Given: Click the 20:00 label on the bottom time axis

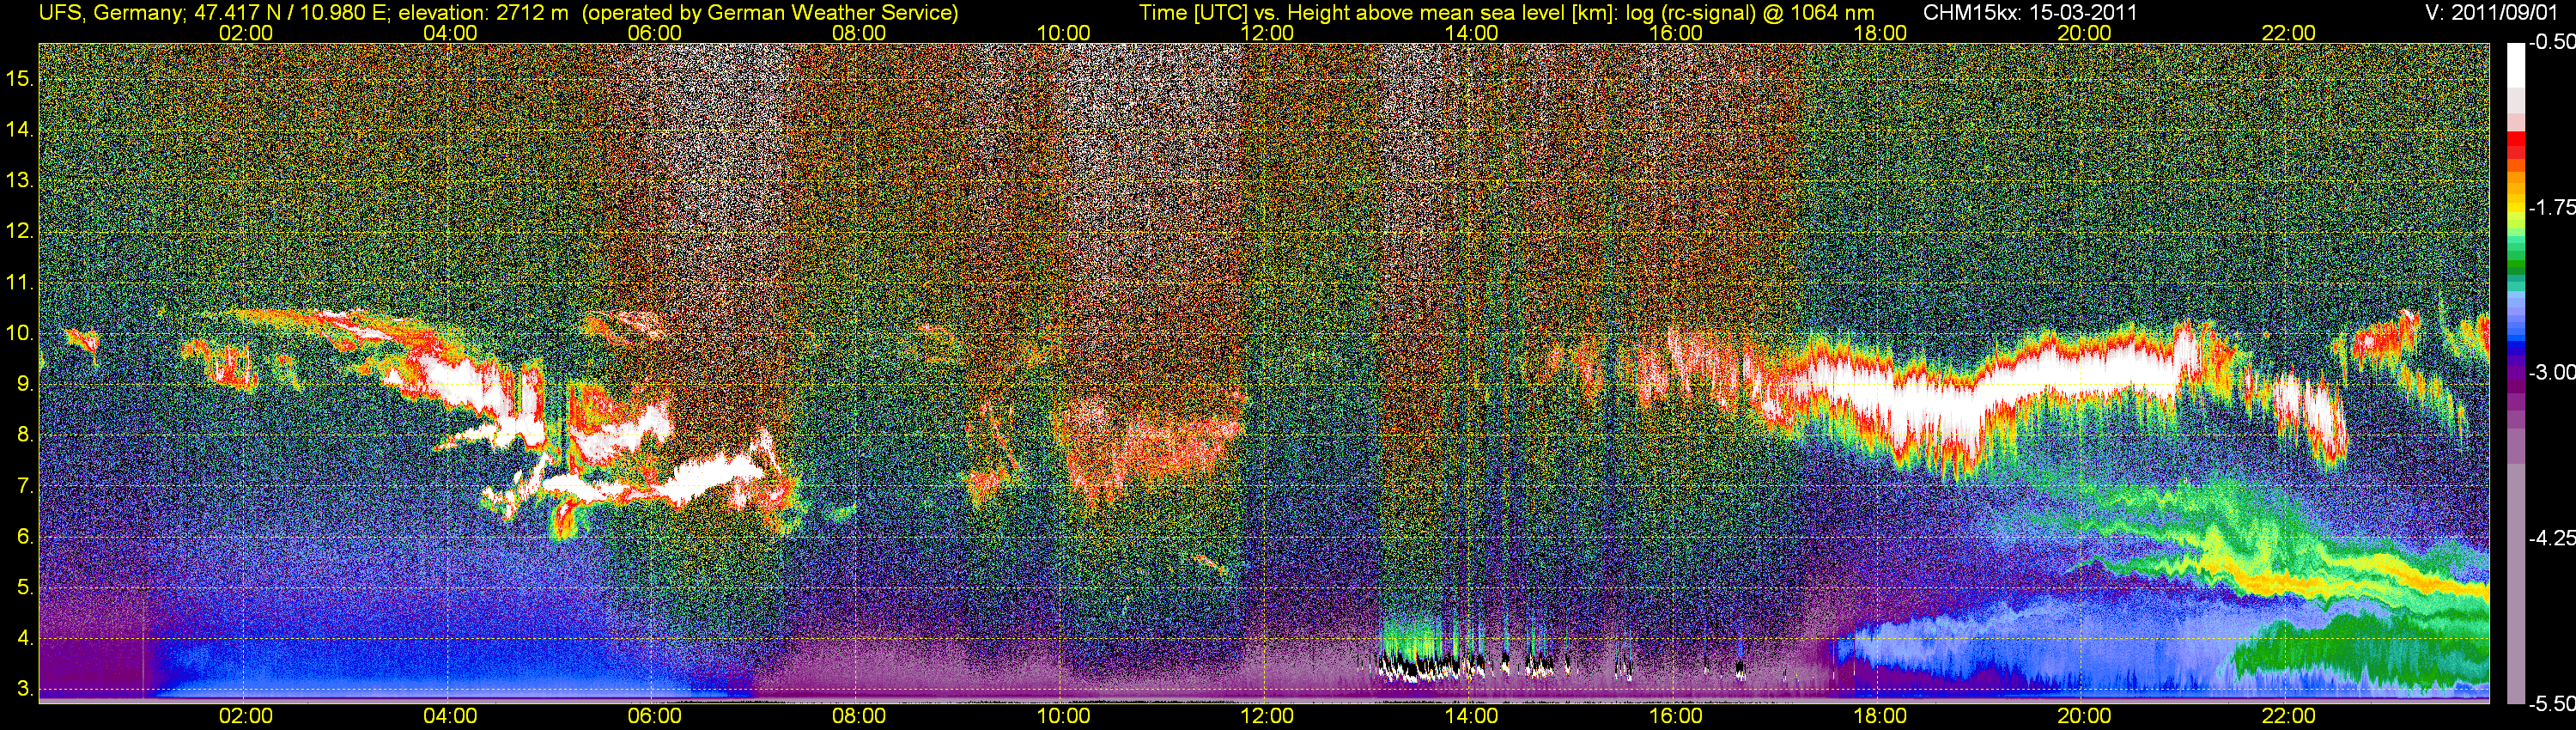Looking at the screenshot, I should [x=2085, y=716].
